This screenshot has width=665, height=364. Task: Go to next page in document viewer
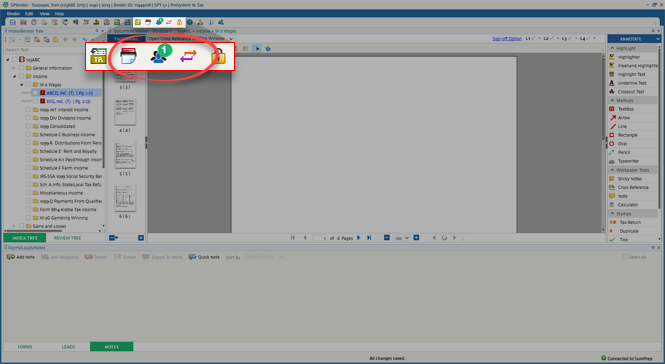[x=359, y=238]
